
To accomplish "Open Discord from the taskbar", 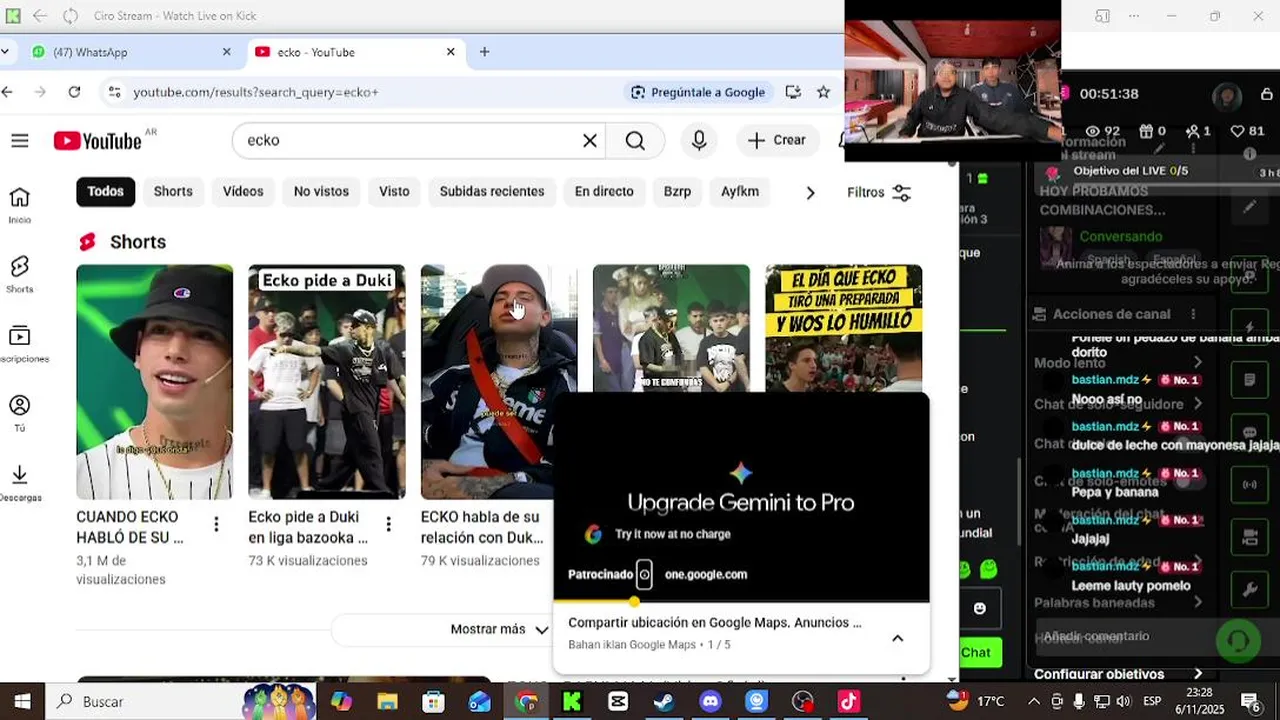I will pos(710,702).
